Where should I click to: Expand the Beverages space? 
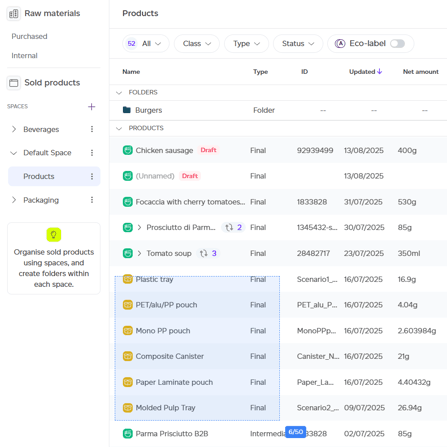pyautogui.click(x=14, y=129)
